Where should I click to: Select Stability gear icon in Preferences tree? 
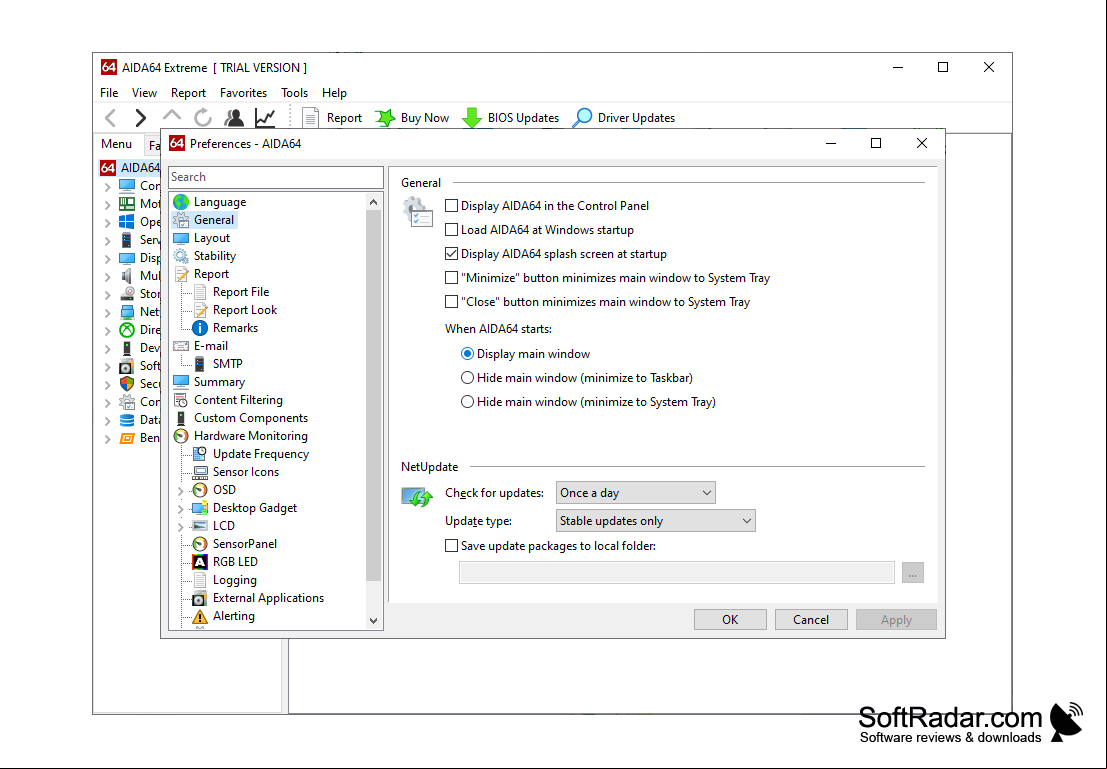pyautogui.click(x=181, y=256)
